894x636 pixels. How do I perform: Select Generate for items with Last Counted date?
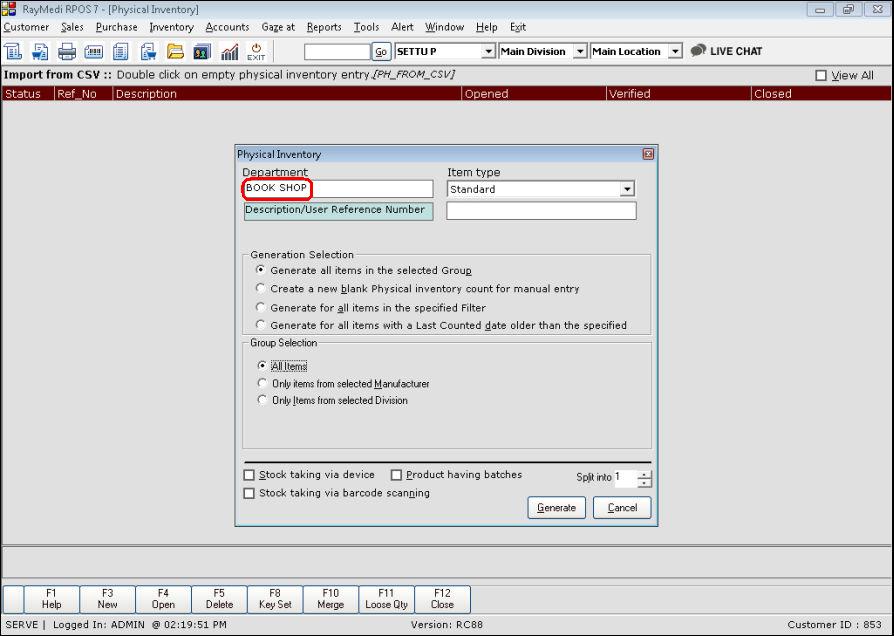pos(261,325)
